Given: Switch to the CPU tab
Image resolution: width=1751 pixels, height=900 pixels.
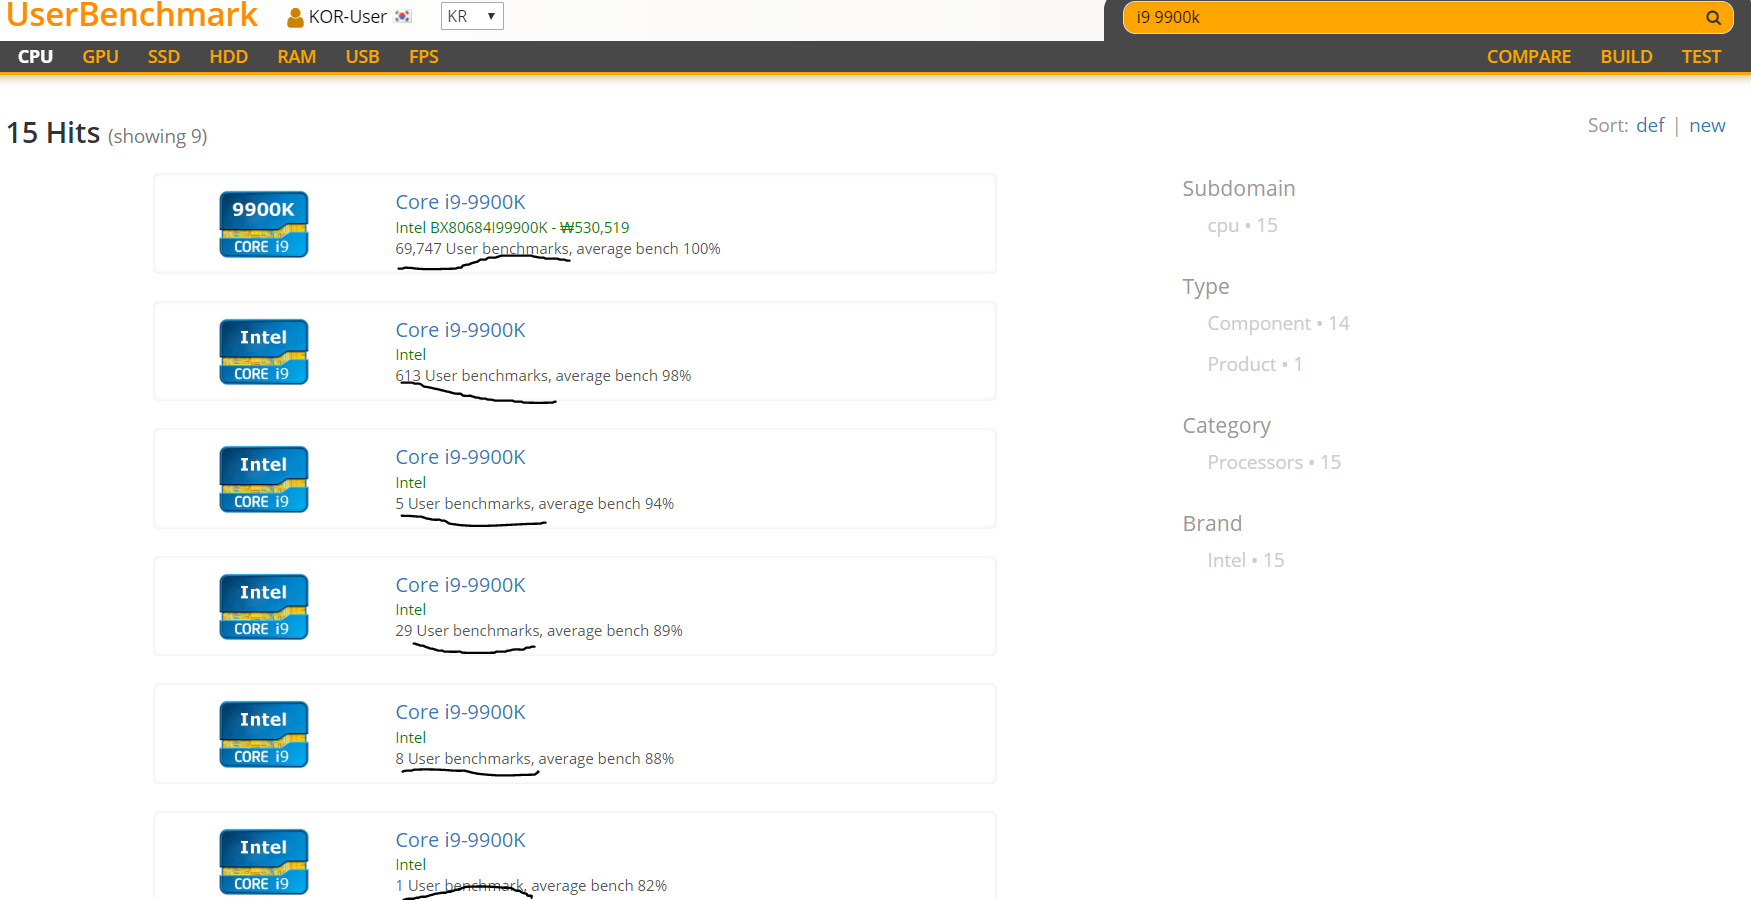Looking at the screenshot, I should [x=35, y=57].
